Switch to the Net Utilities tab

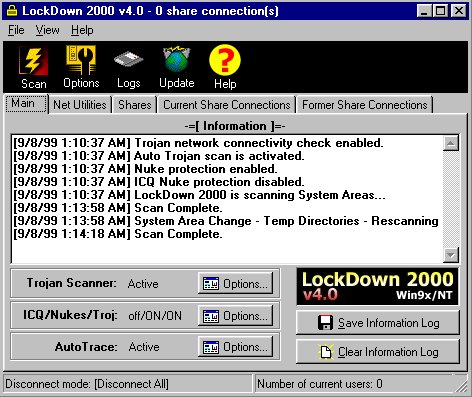80,105
